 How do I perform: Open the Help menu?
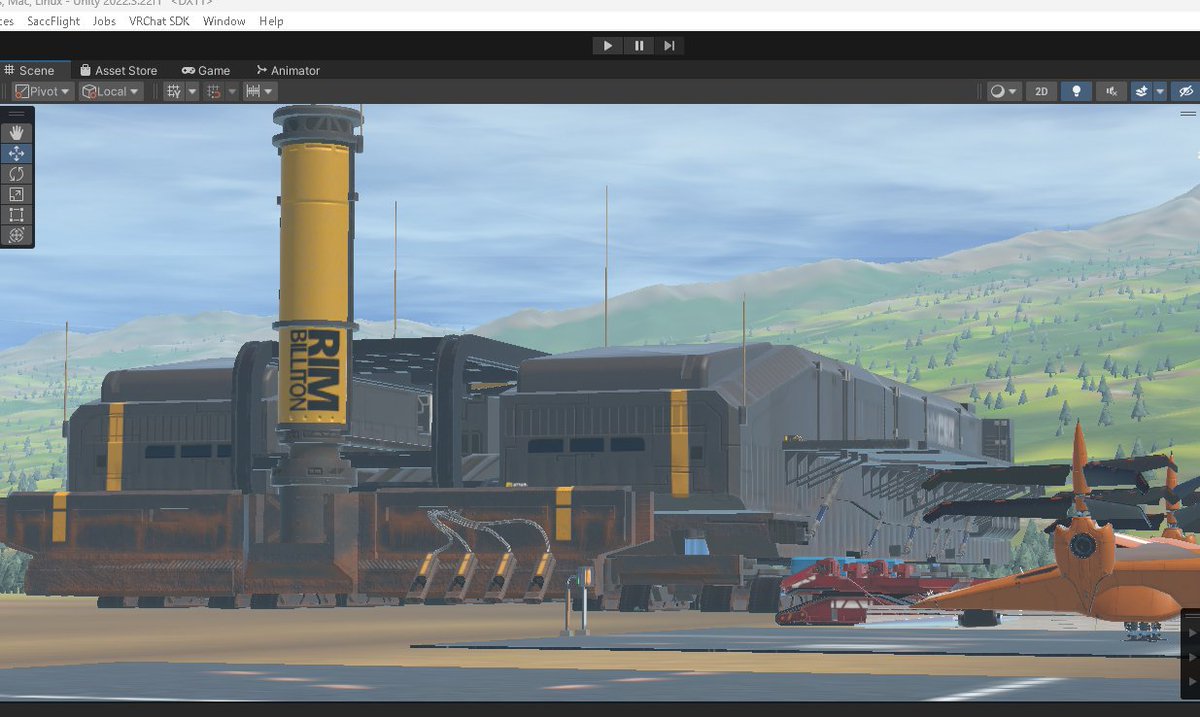point(271,21)
